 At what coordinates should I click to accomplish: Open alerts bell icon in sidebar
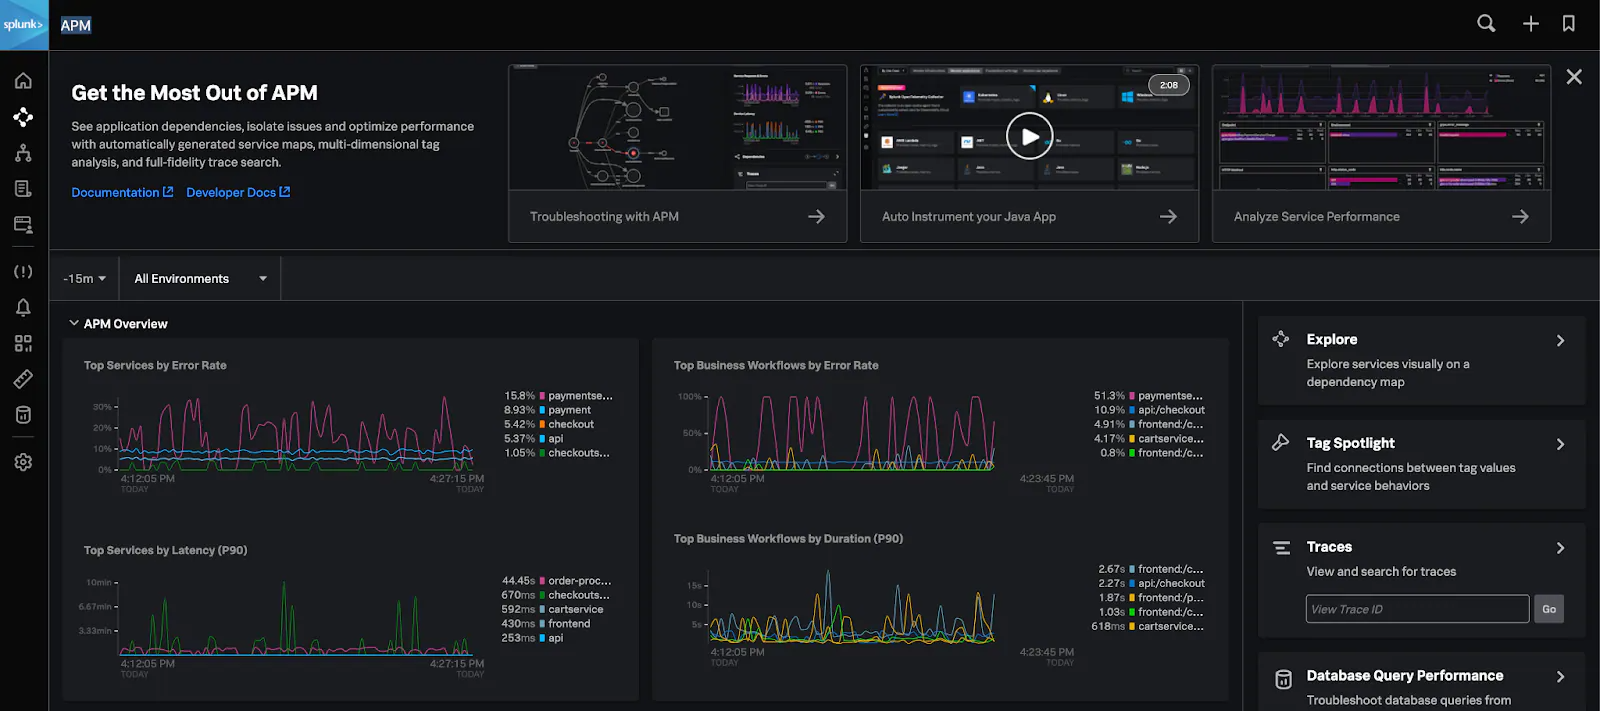[23, 307]
